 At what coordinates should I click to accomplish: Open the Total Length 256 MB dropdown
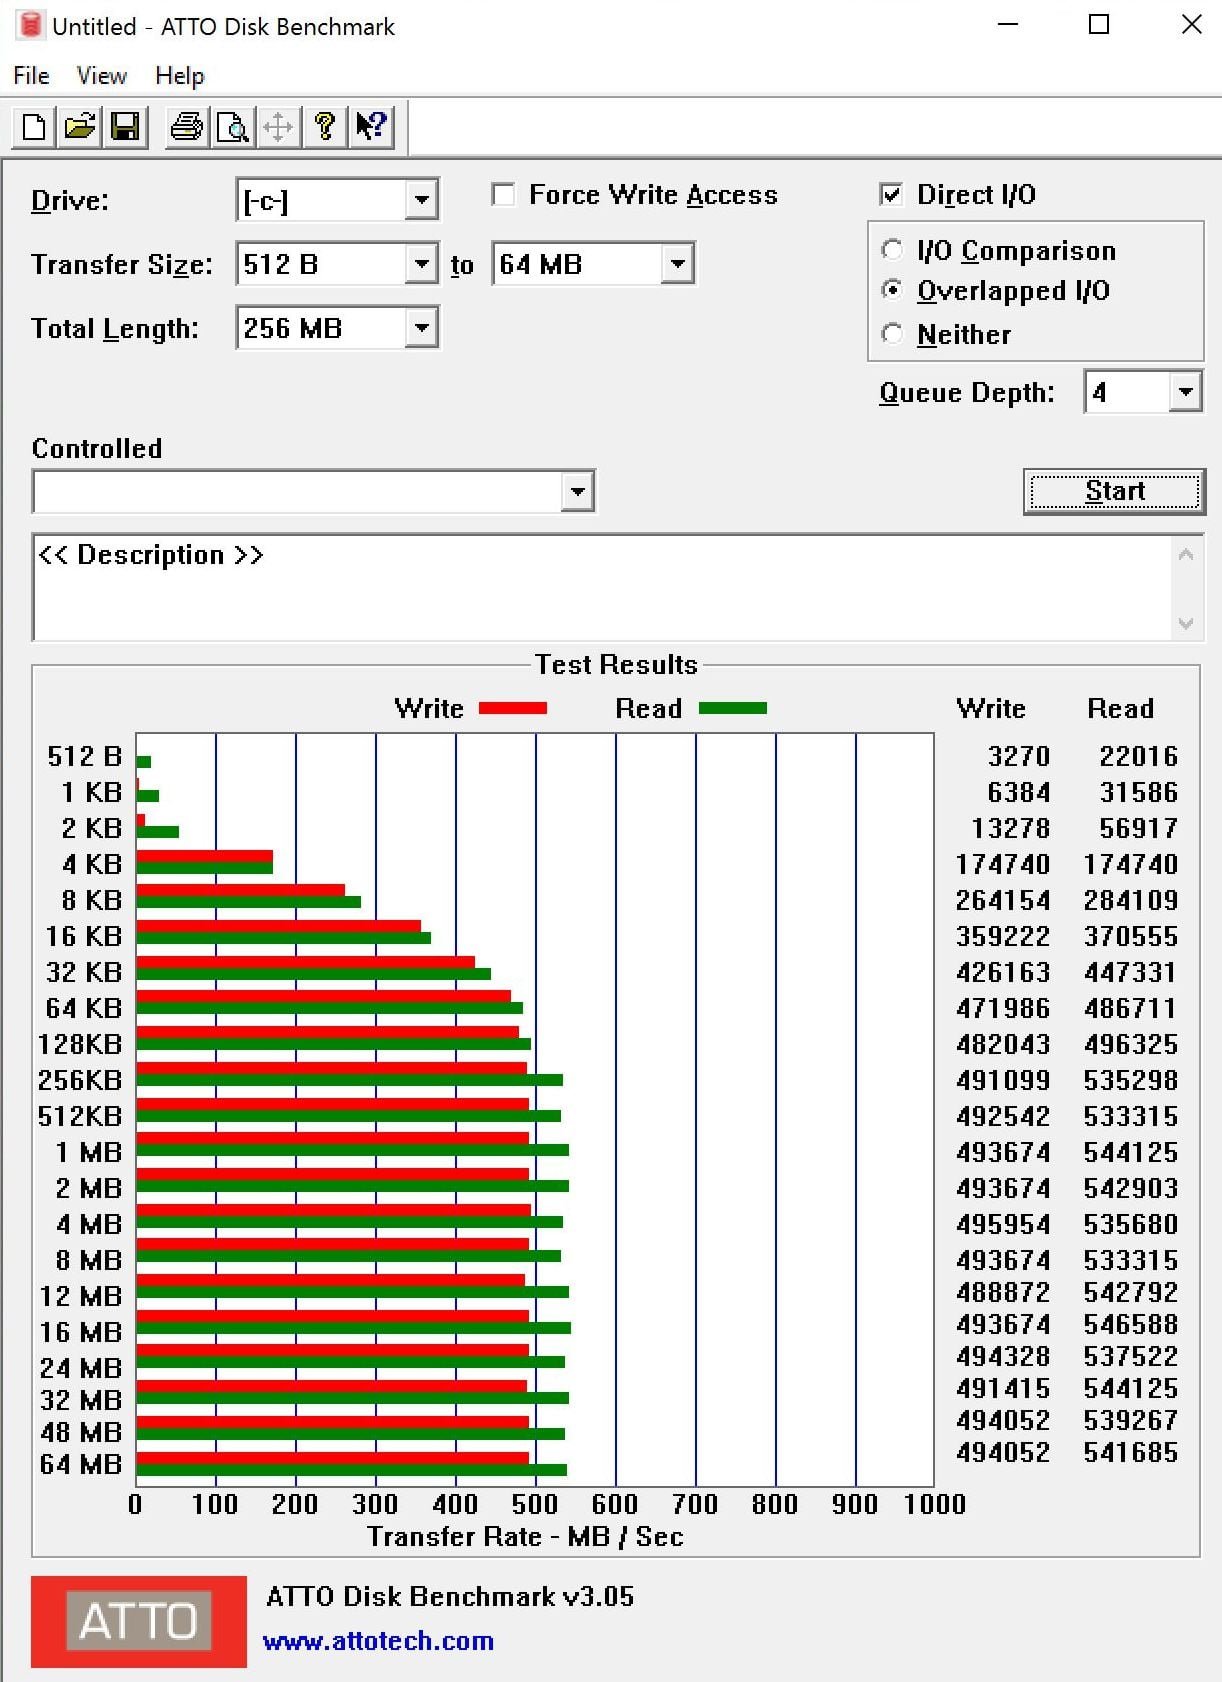422,328
